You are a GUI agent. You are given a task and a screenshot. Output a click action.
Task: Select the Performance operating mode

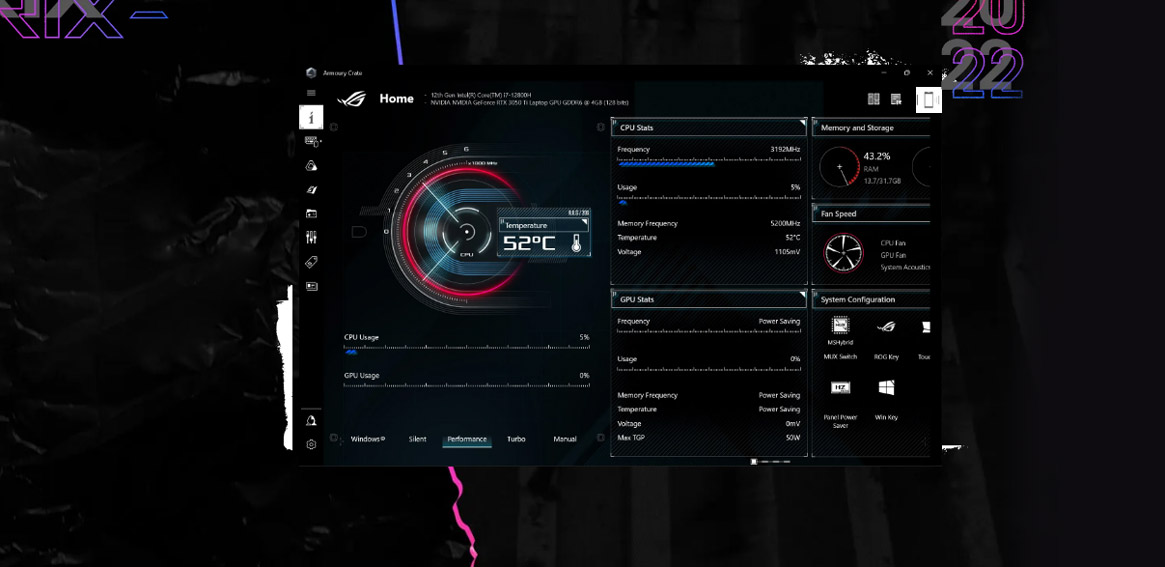(x=467, y=439)
